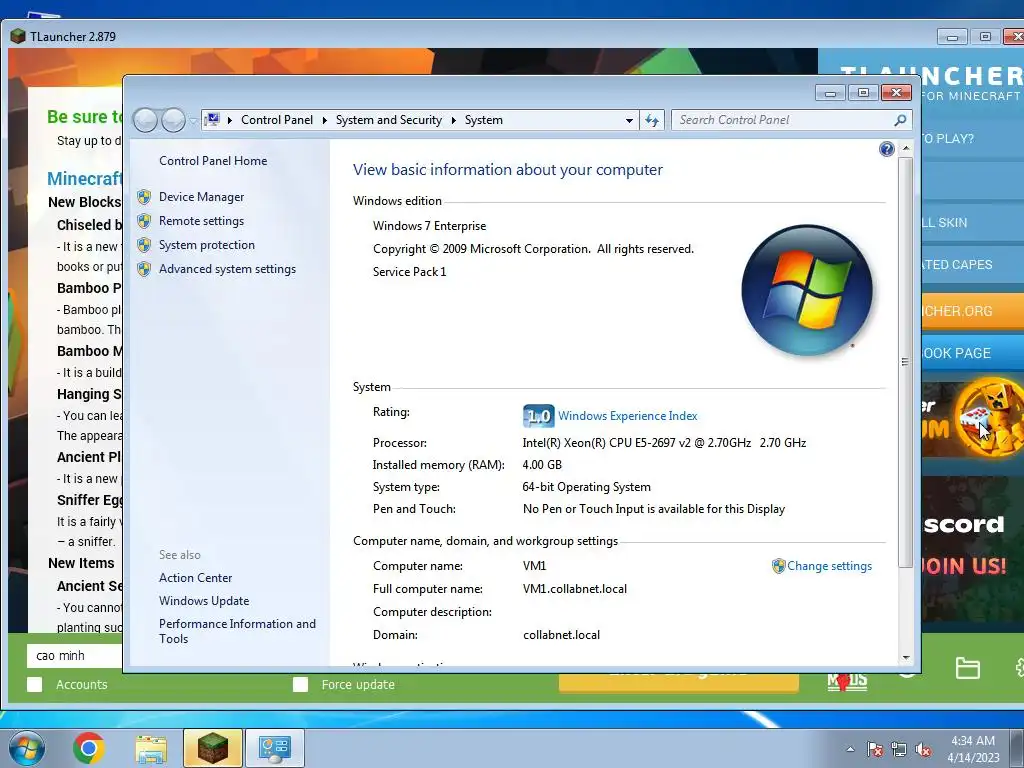Viewport: 1024px width, 768px height.
Task: Click the Windows 7 Enterprise text
Action: [429, 226]
